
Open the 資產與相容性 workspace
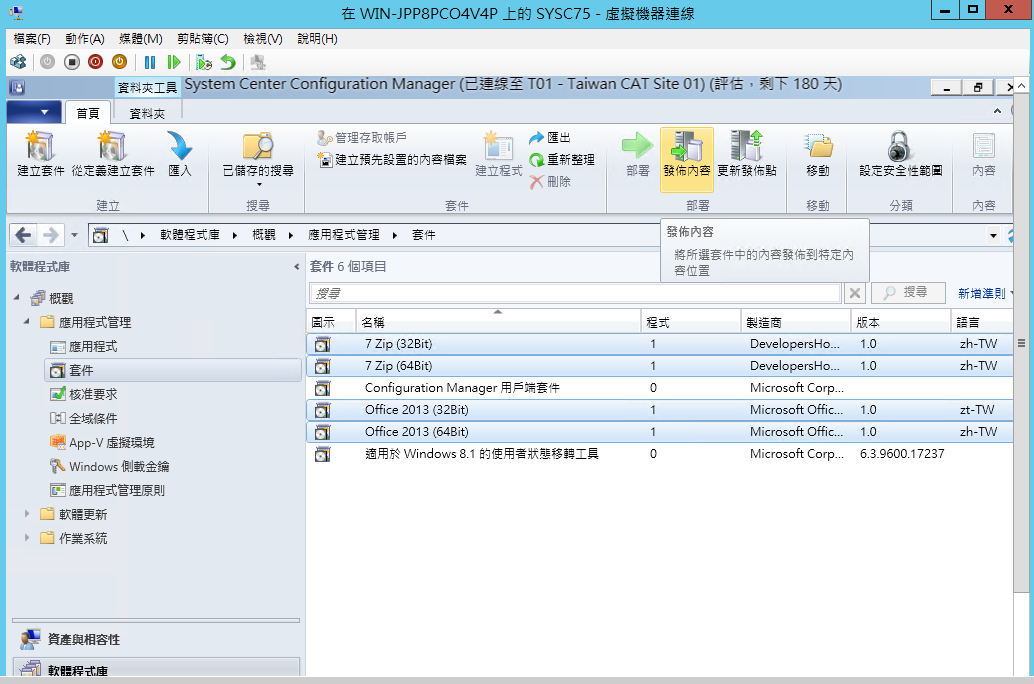point(156,639)
